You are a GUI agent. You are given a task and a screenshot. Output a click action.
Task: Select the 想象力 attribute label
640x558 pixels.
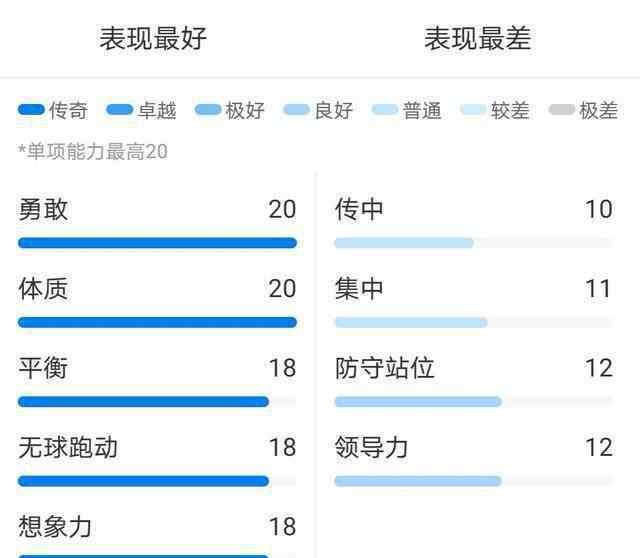pyautogui.click(x=55, y=527)
